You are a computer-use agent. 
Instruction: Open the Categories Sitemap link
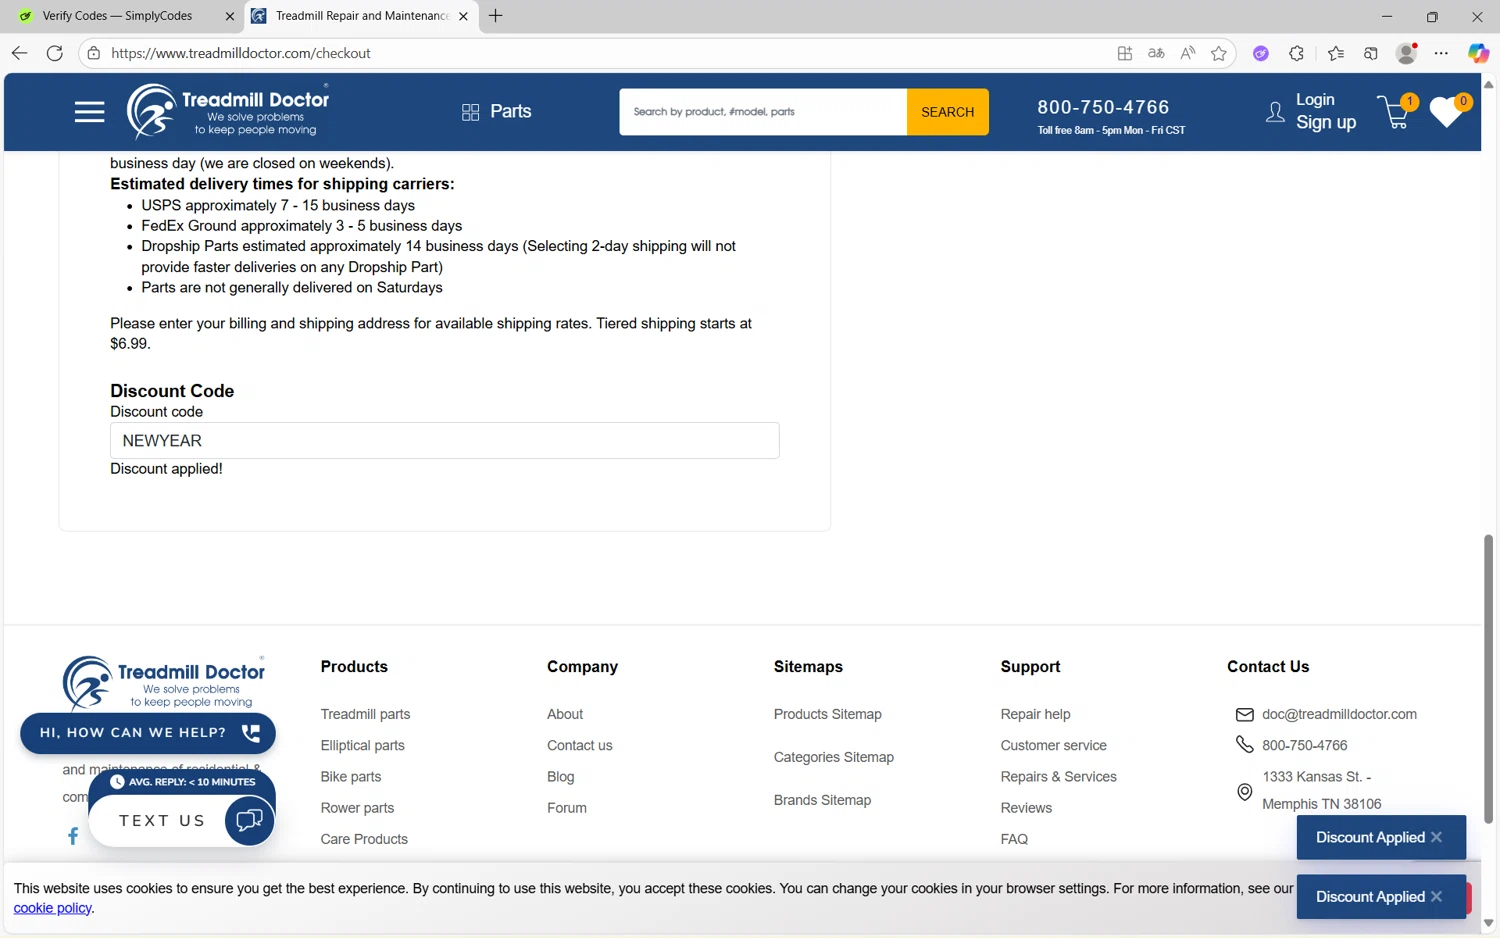pos(833,757)
